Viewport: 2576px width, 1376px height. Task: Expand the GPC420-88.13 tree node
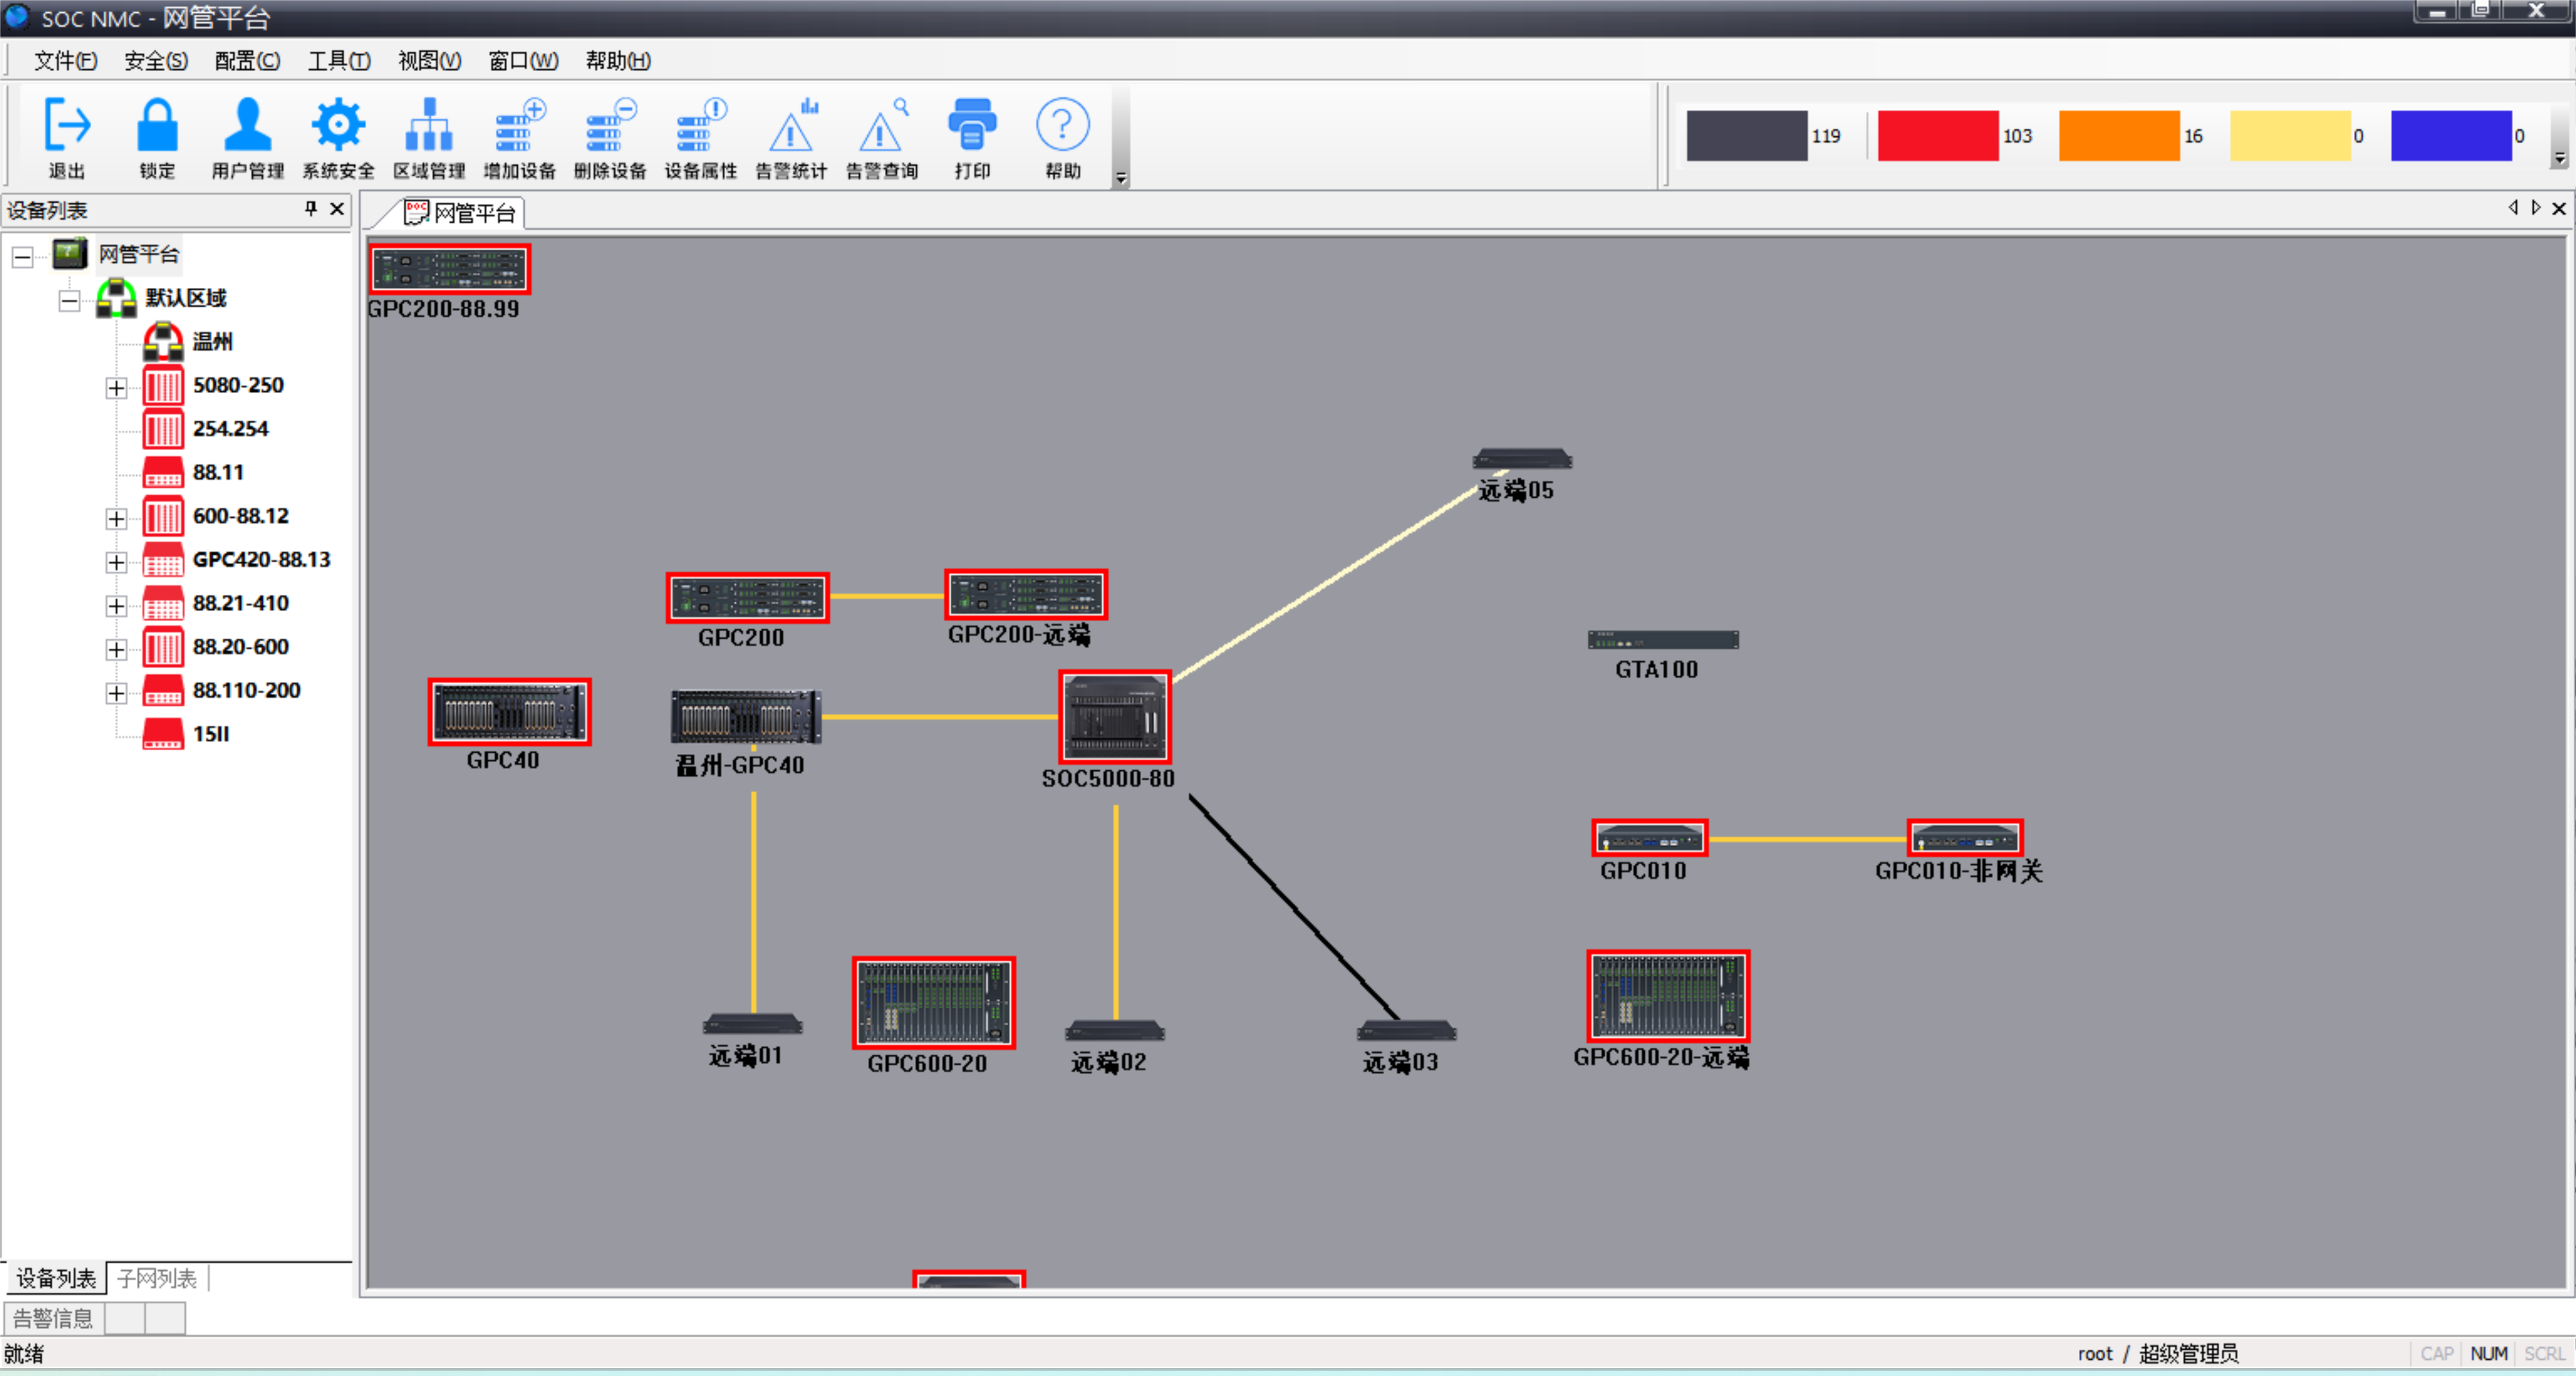pyautogui.click(x=116, y=562)
